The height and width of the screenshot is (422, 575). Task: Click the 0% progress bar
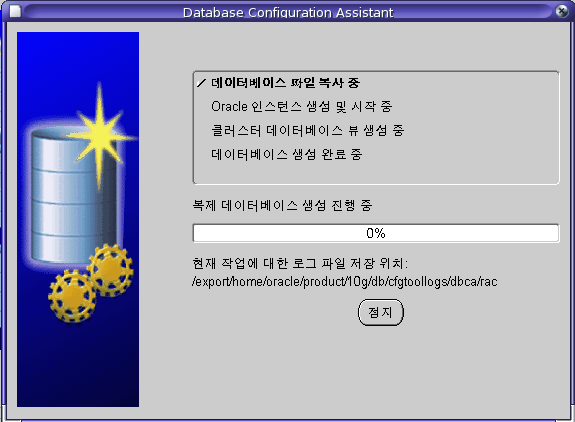[x=376, y=233]
